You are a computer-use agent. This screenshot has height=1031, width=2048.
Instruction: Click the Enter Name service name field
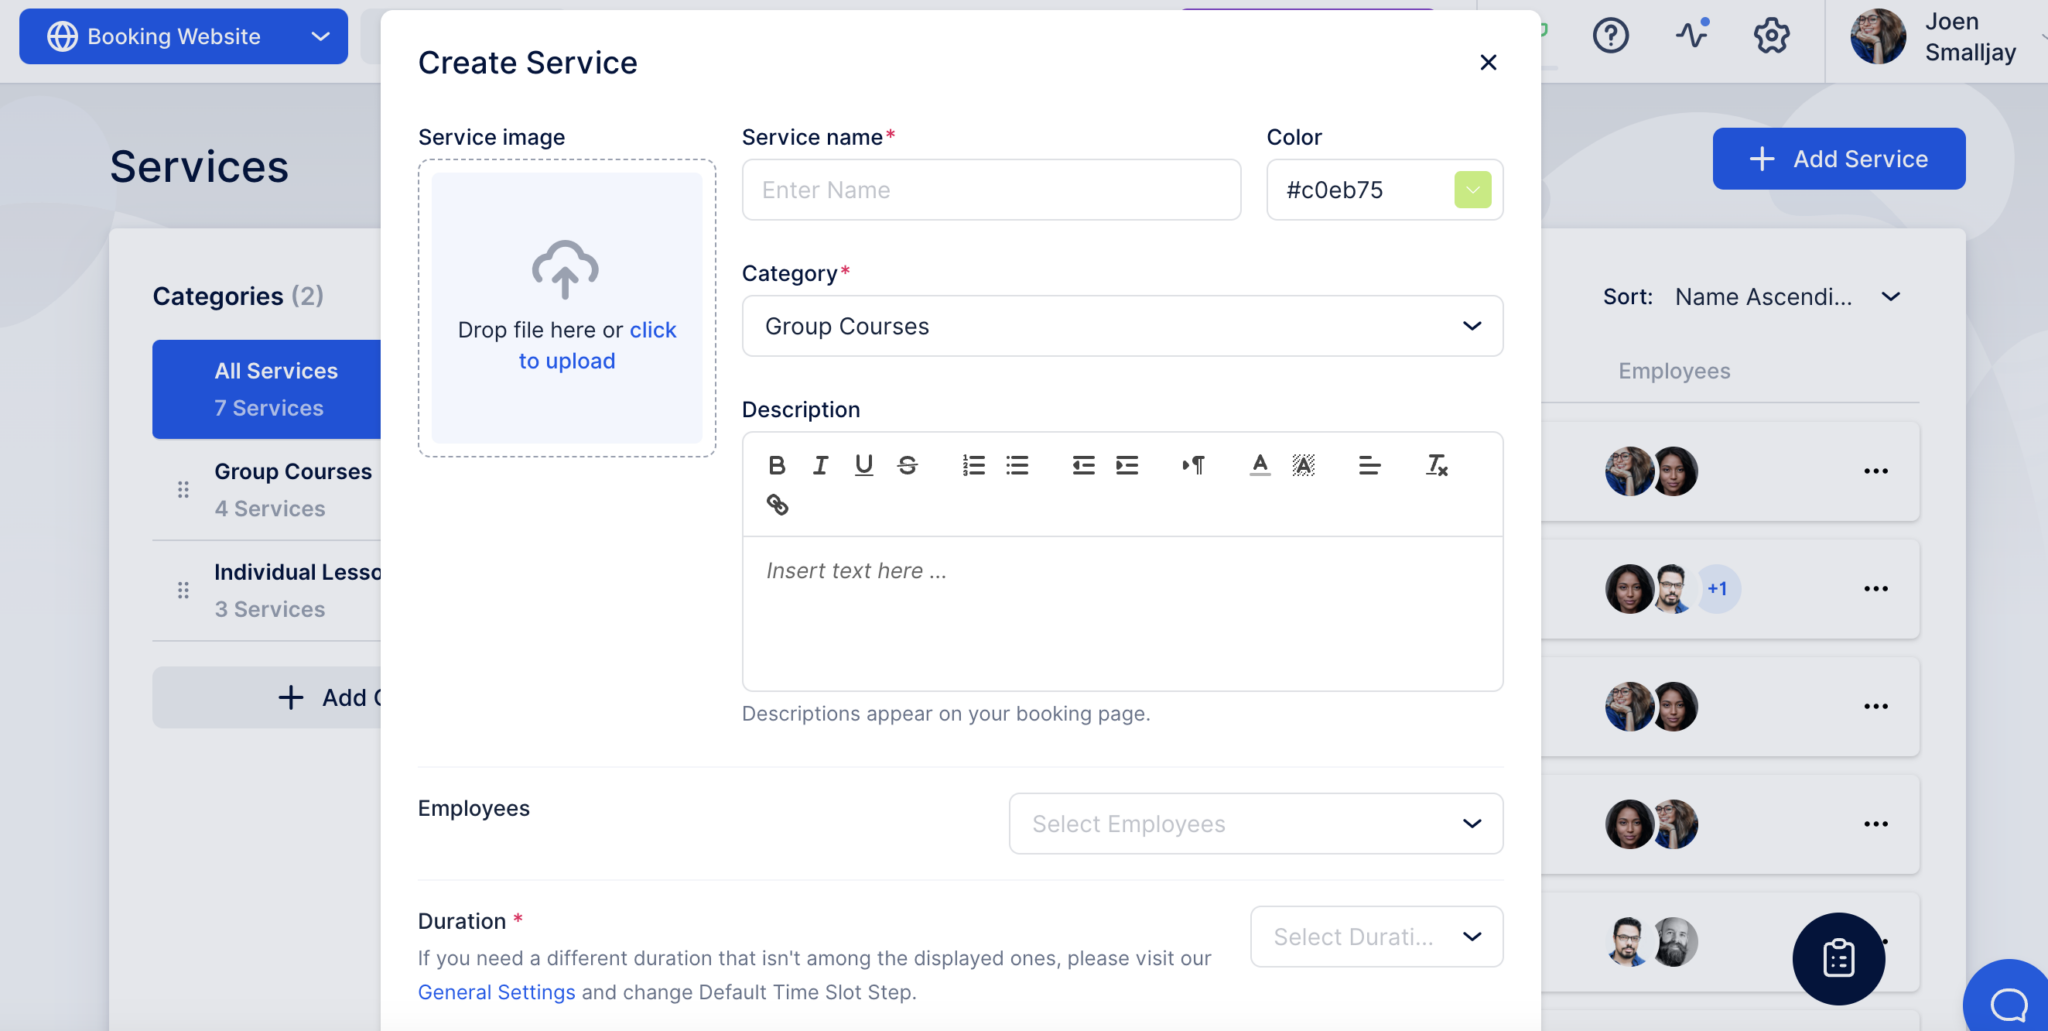pos(991,190)
